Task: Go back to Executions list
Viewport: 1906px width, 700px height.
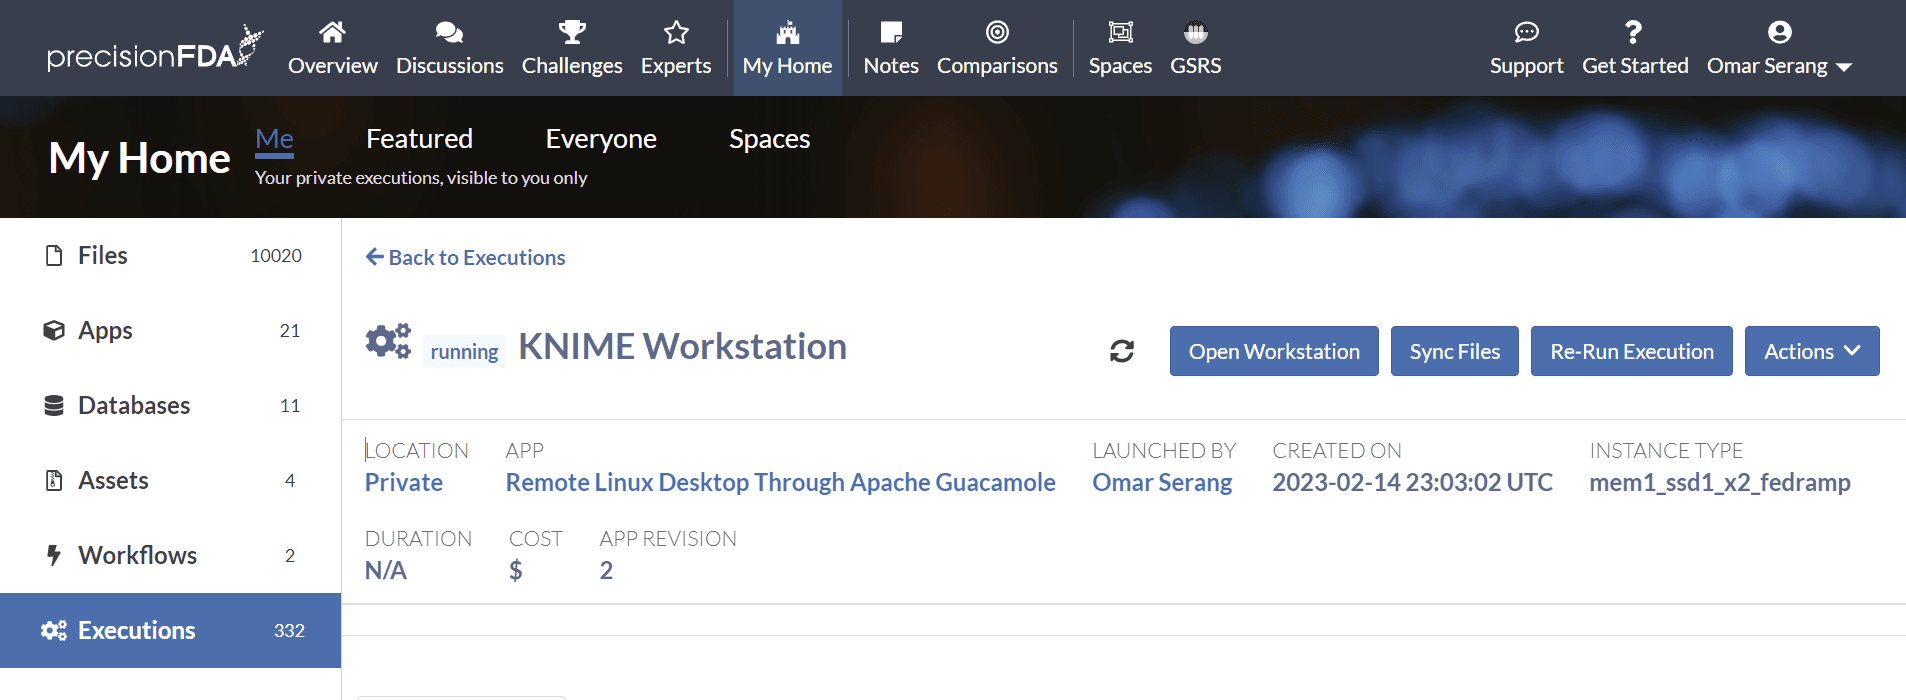Action: 466,257
